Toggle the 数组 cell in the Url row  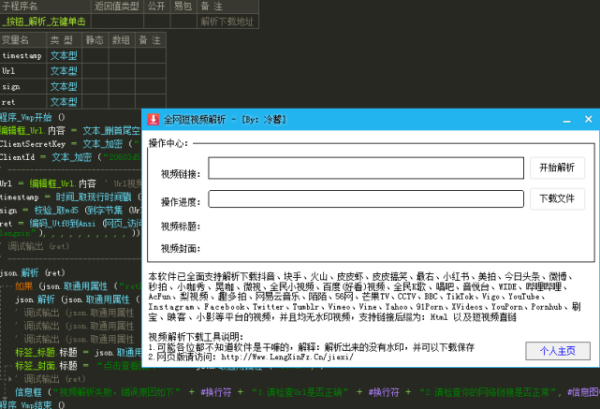tap(120, 72)
